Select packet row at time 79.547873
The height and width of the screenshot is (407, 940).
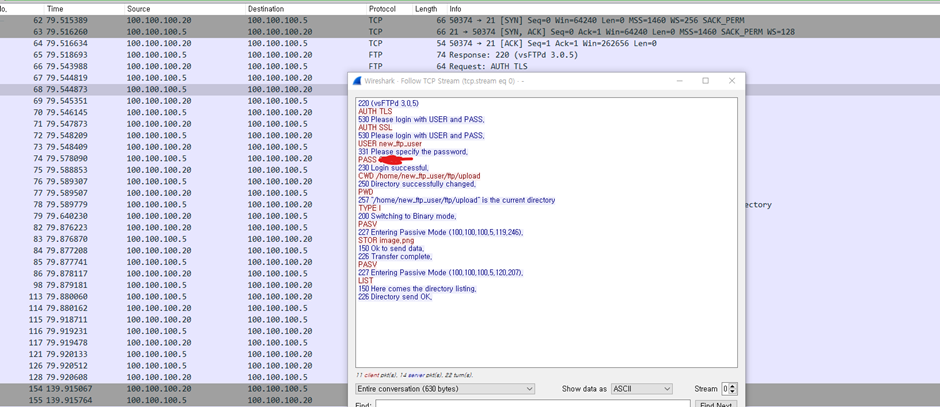(x=174, y=124)
